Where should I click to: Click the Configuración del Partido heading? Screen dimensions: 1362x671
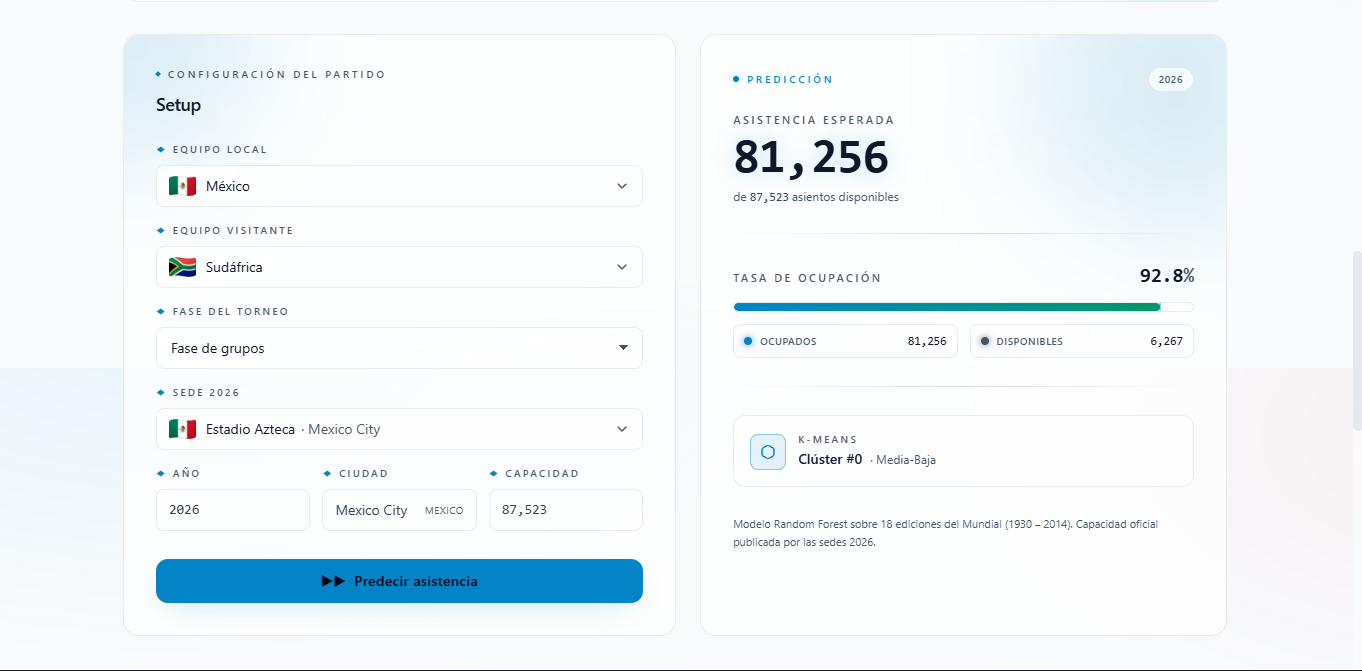(276, 75)
